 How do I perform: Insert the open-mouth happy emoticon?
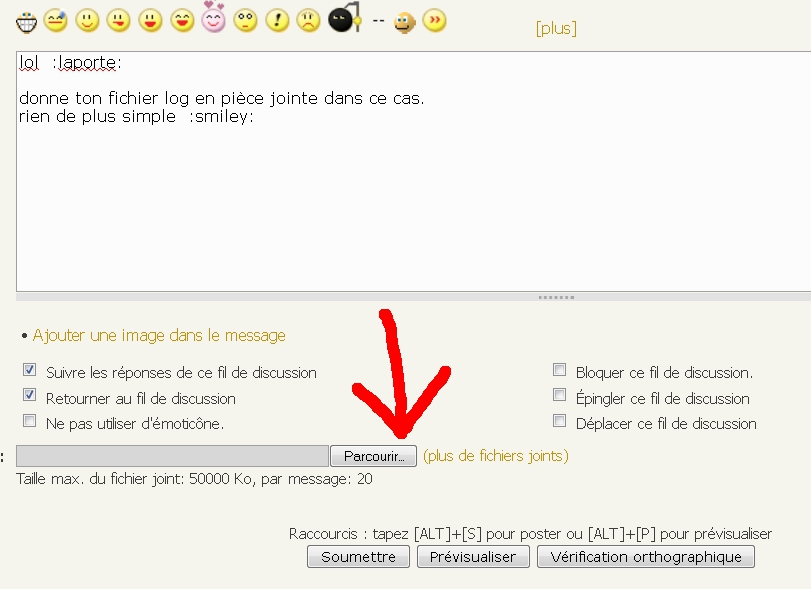point(151,21)
